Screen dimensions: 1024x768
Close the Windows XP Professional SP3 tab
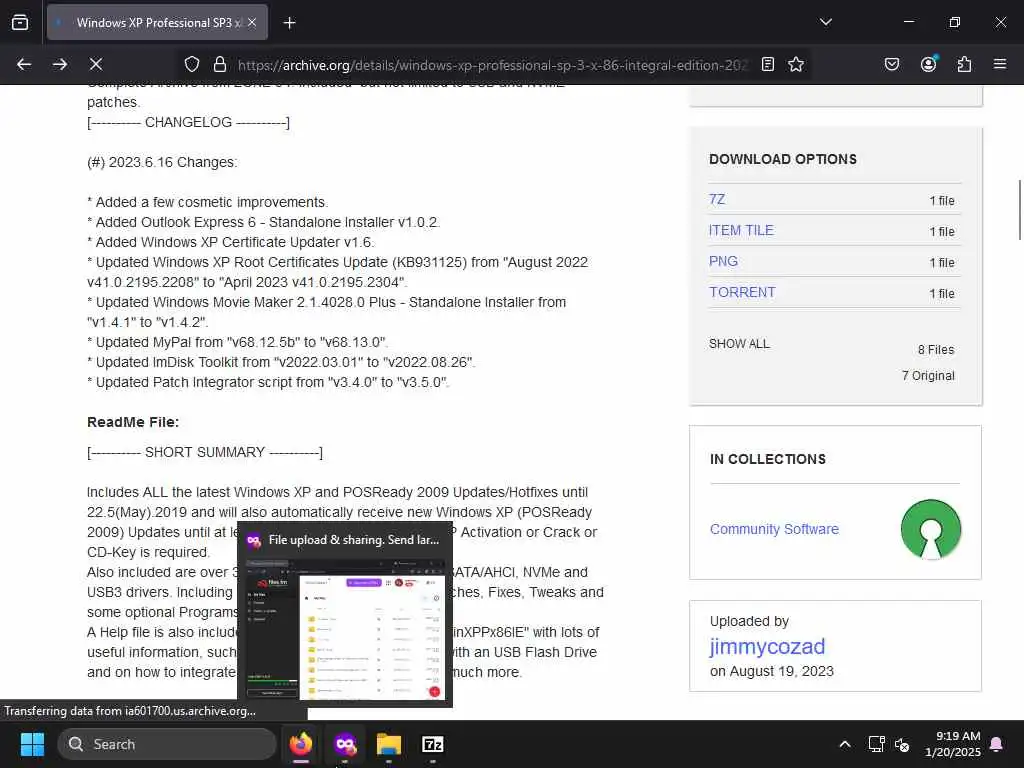[252, 22]
